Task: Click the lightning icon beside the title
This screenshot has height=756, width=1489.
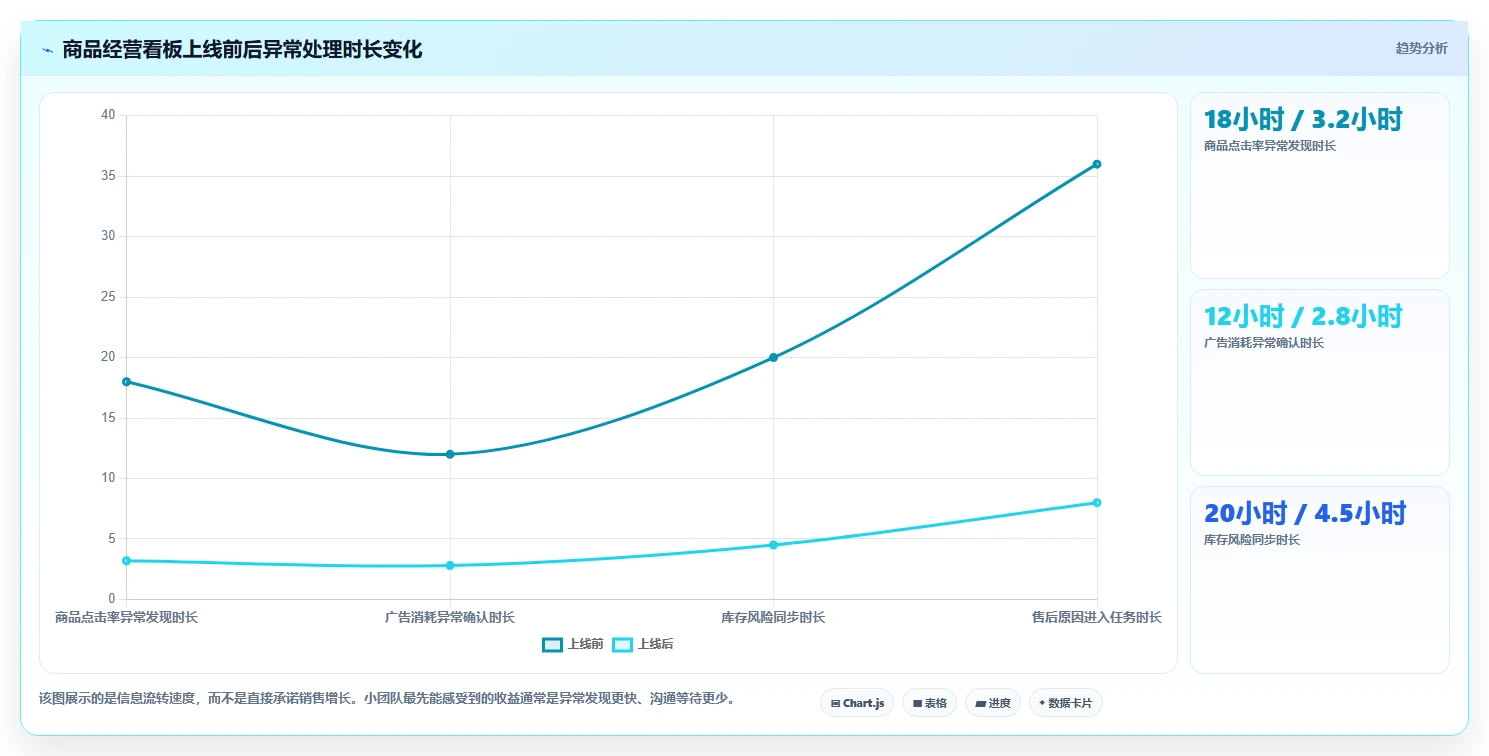Action: [47, 50]
